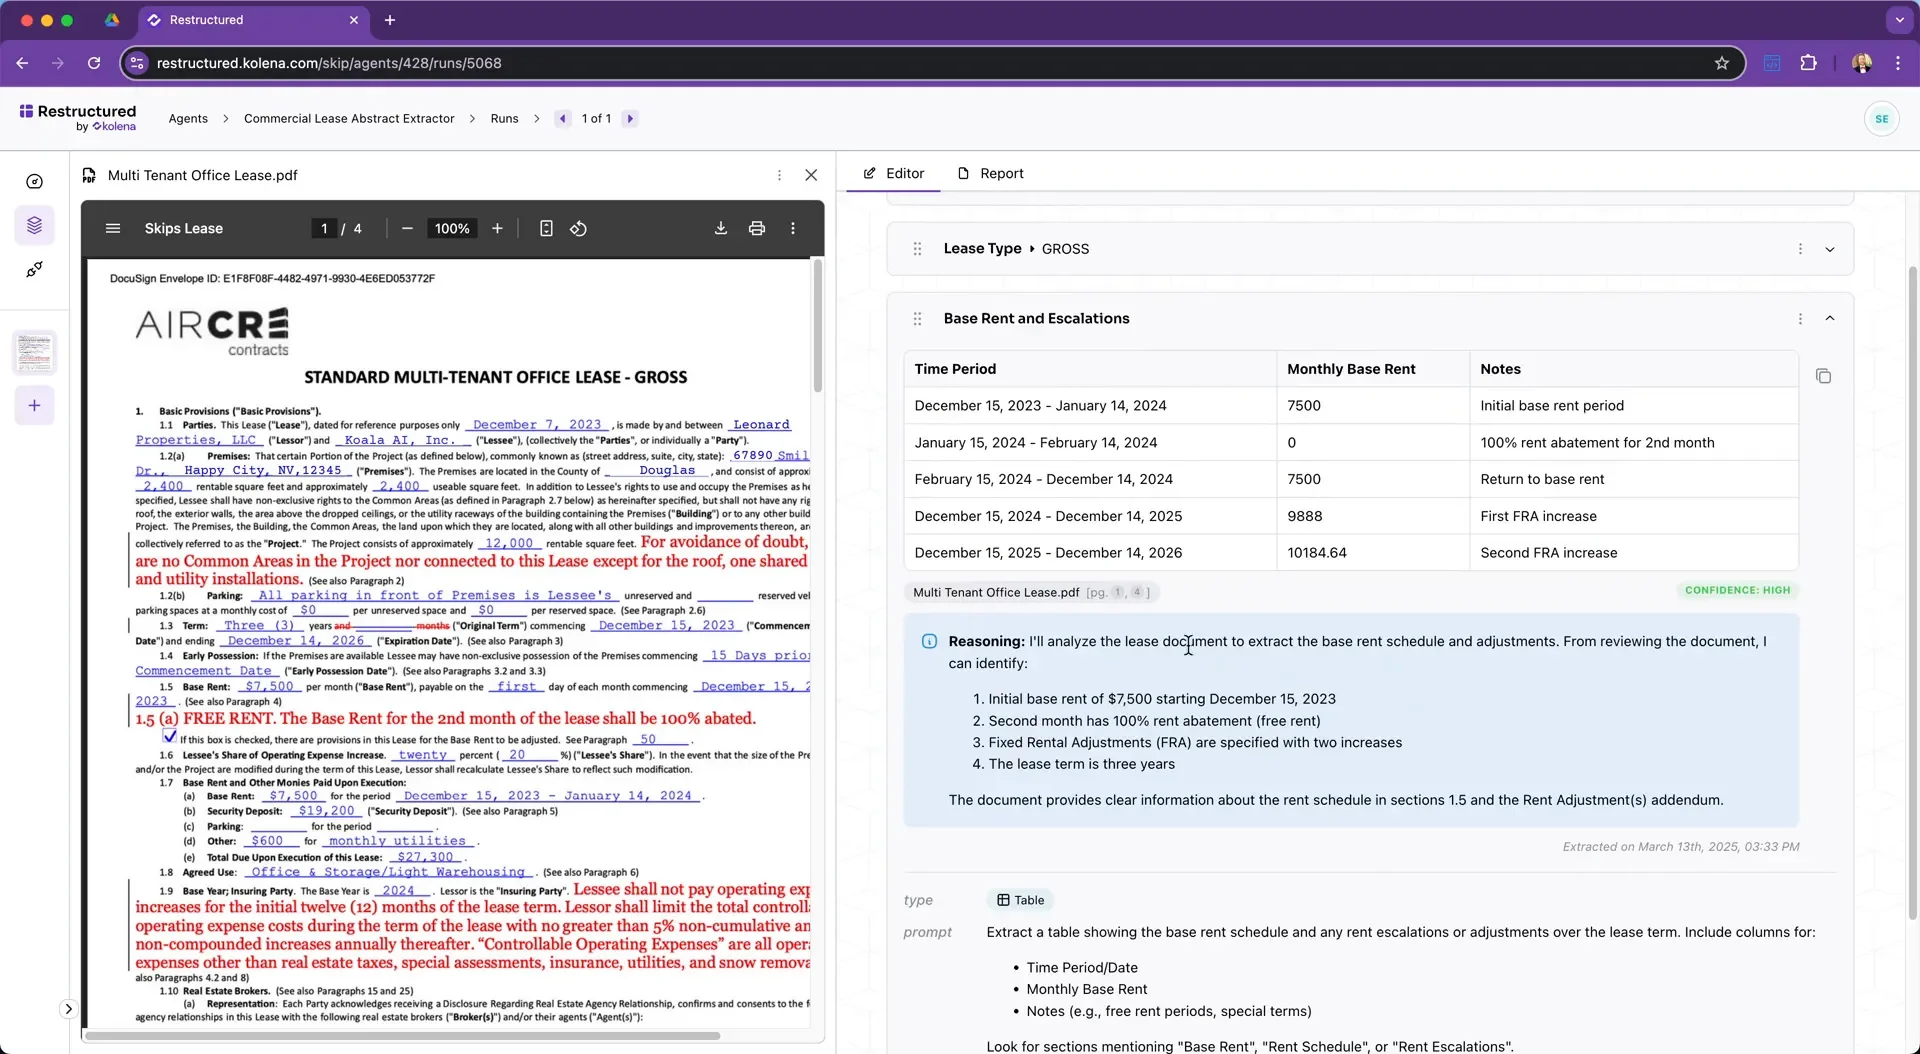Collapse the Base Rent and Escalations section
Image resolution: width=1920 pixels, height=1054 pixels.
pos(1829,318)
